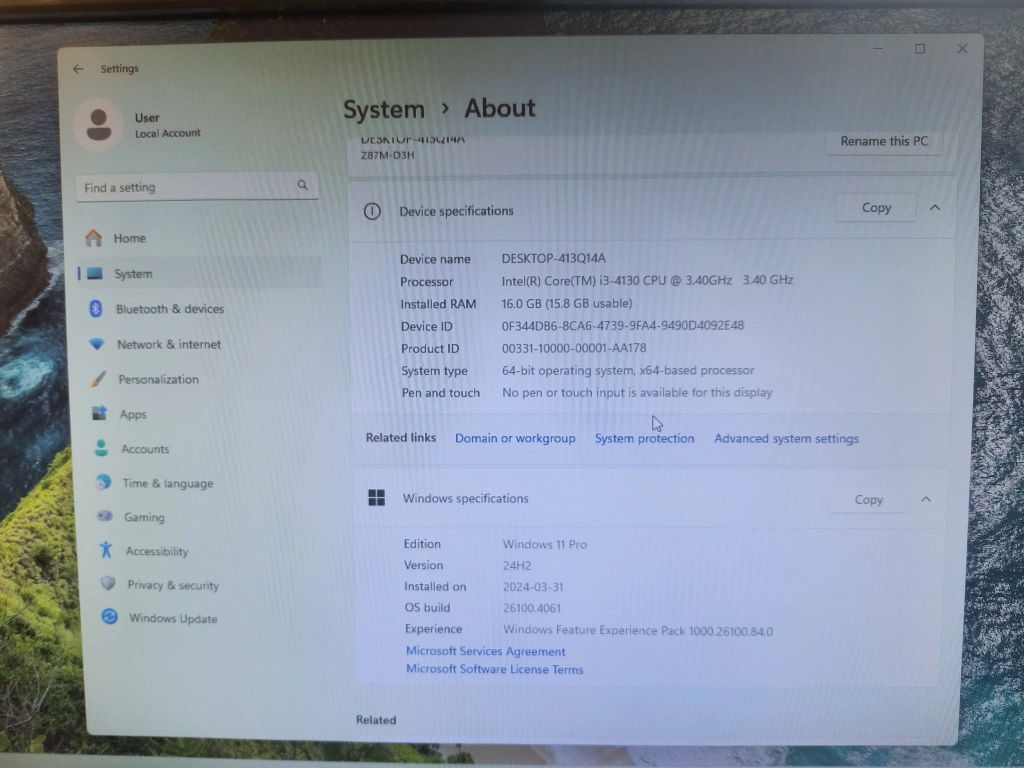Click the Personalization paintbrush icon
Image resolution: width=1024 pixels, height=768 pixels.
click(x=99, y=379)
